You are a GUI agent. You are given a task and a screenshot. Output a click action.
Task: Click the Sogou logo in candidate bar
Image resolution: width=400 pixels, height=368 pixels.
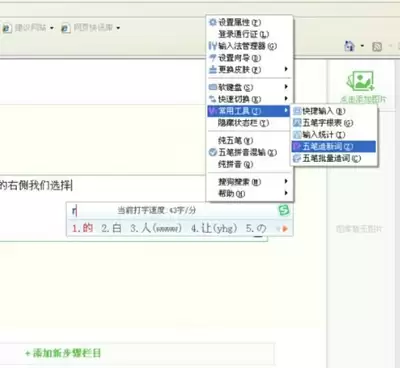(284, 210)
